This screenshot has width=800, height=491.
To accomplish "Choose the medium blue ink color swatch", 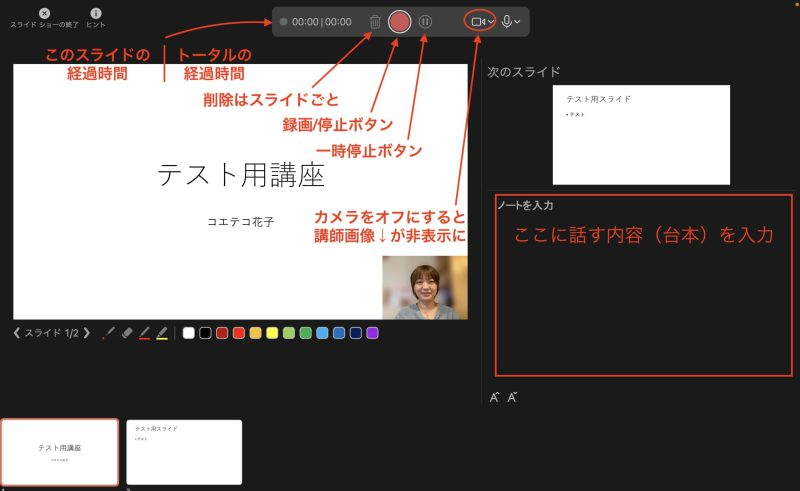I will coord(339,333).
